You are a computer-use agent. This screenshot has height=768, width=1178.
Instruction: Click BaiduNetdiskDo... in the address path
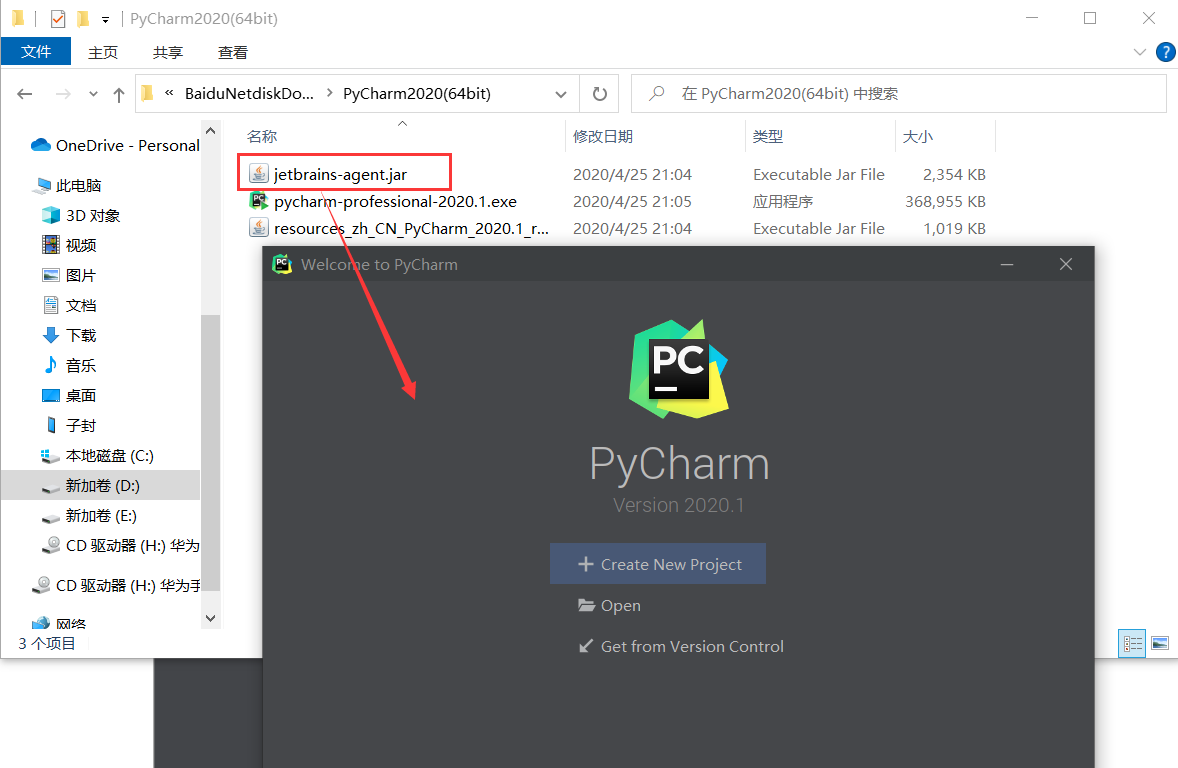pyautogui.click(x=249, y=94)
